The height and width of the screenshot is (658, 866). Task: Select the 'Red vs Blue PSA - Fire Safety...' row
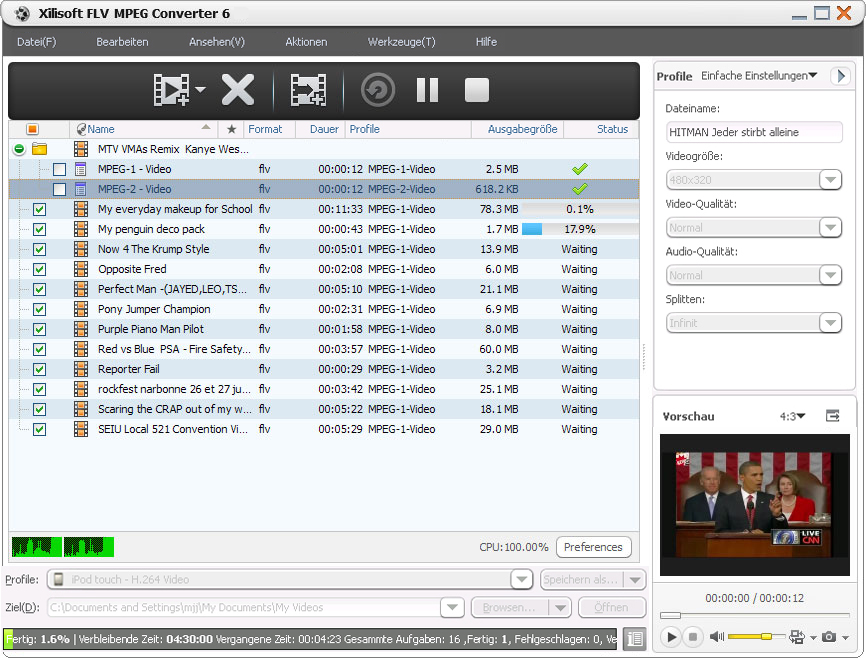(x=324, y=349)
